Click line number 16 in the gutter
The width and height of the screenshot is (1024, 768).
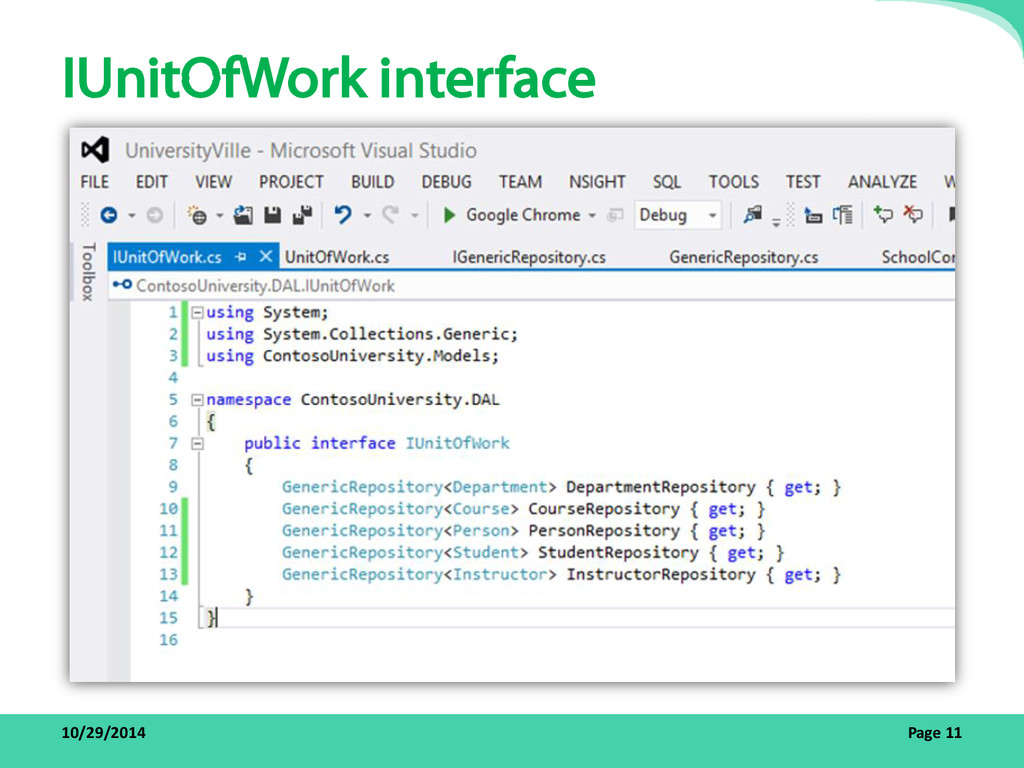pos(168,640)
